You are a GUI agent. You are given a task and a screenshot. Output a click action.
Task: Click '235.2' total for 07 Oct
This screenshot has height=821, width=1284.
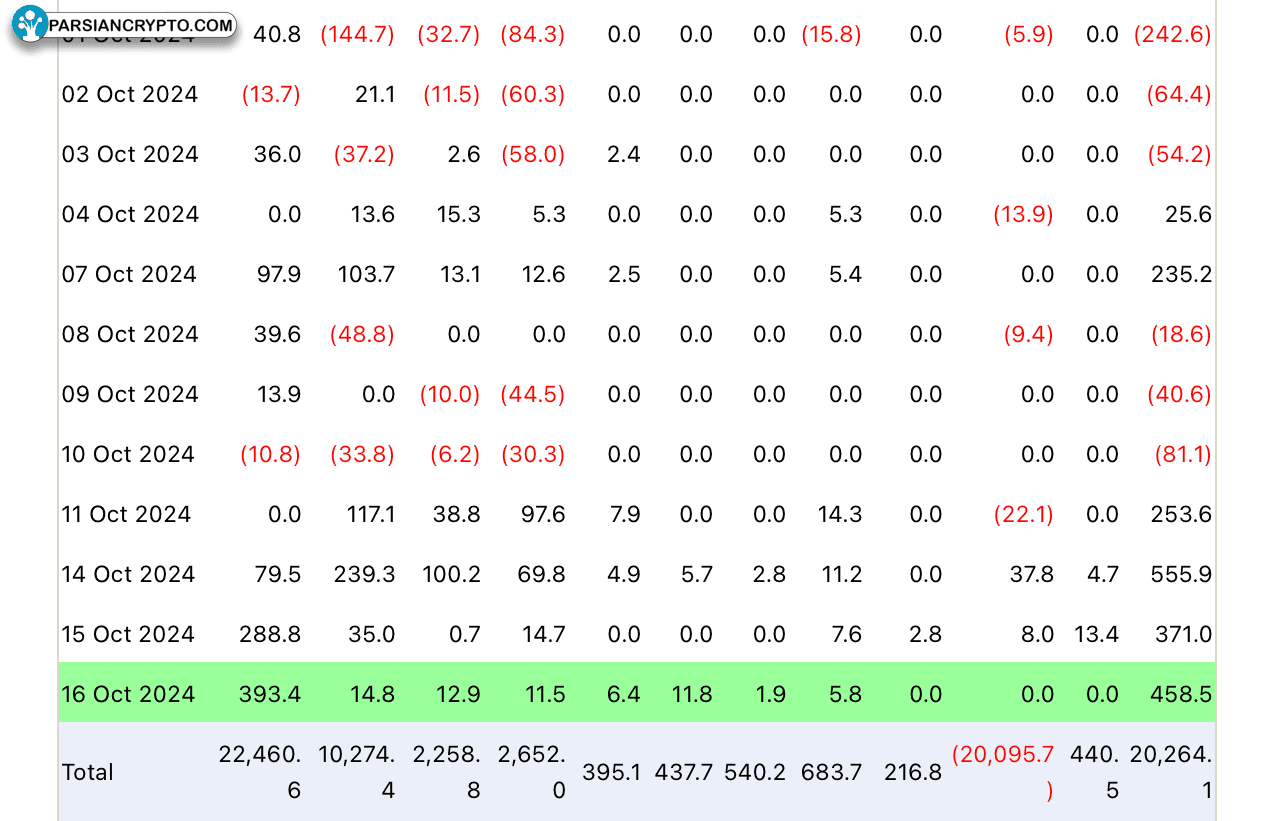point(1182,274)
